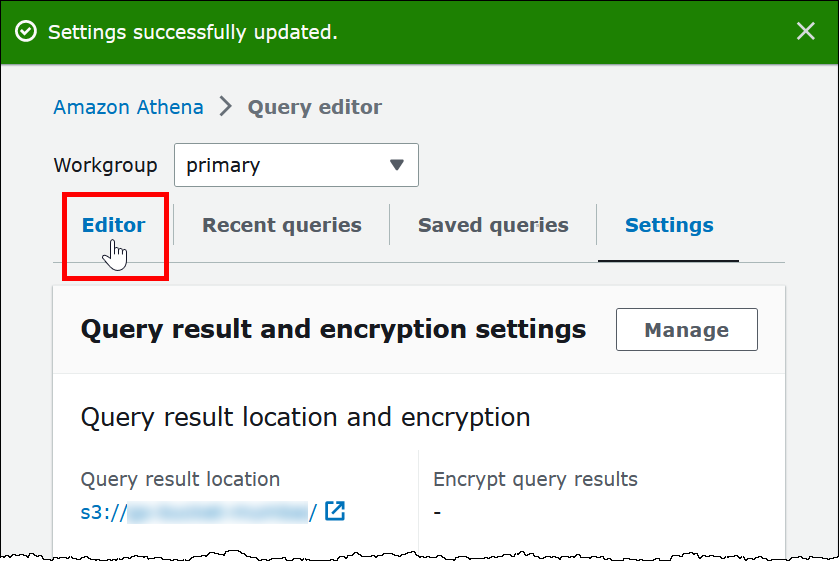Open the Workgroup primary dropdown

tap(296, 165)
